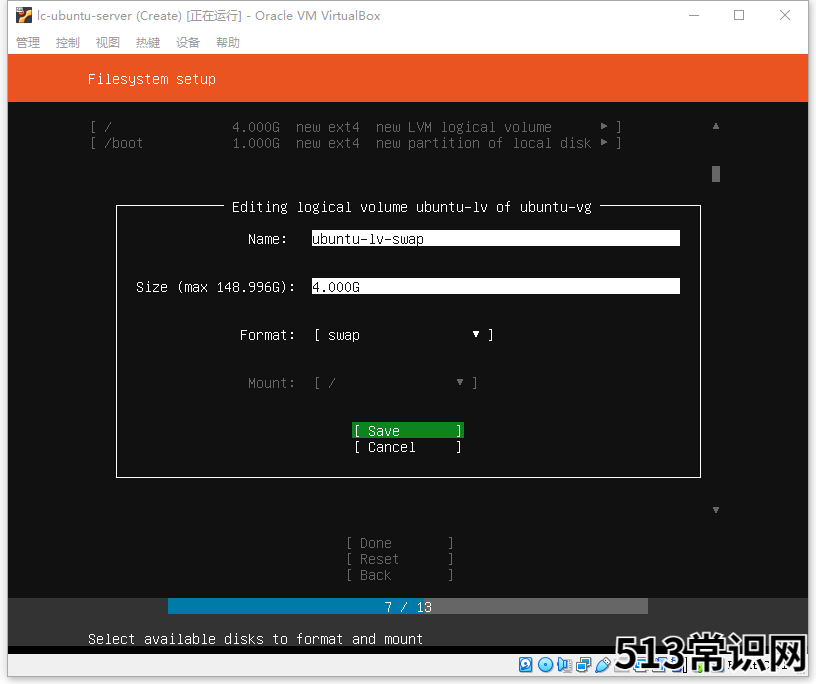Click 'Select available disks to format' hint
Image resolution: width=816 pixels, height=684 pixels.
tap(255, 639)
